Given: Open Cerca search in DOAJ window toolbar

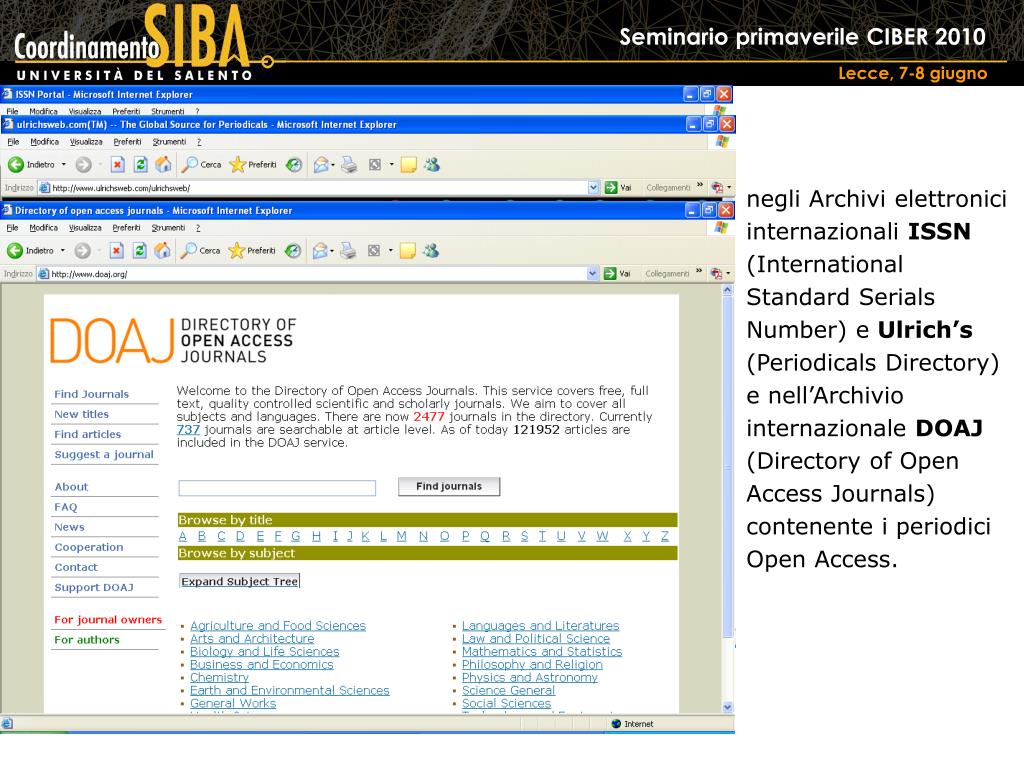Looking at the screenshot, I should pos(201,250).
